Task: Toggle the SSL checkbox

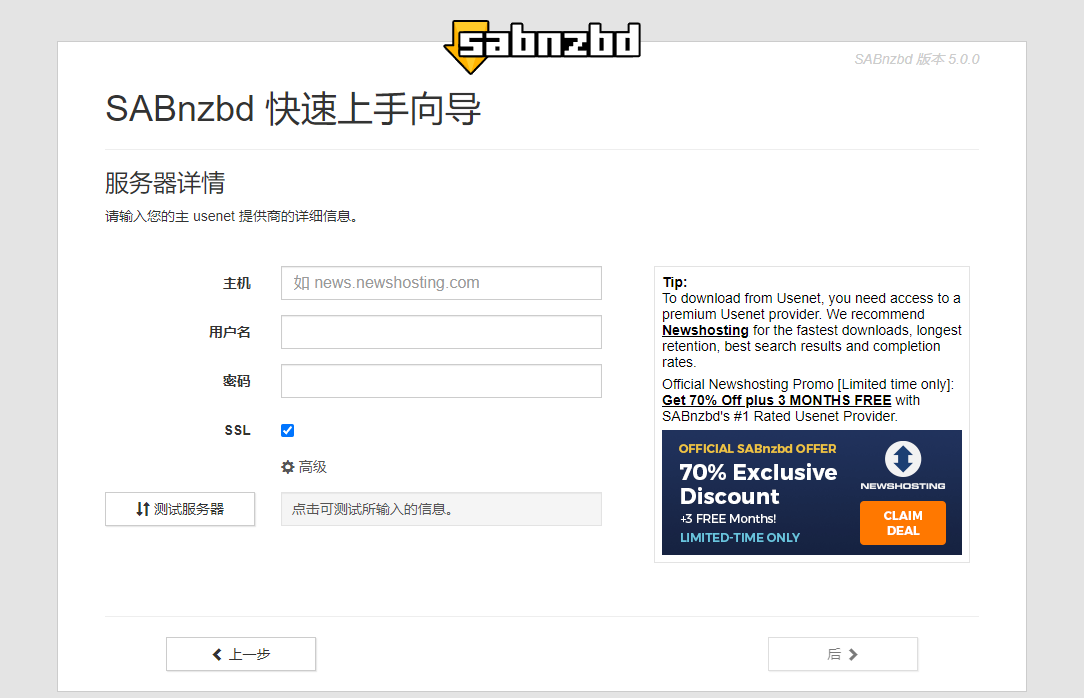Action: (x=288, y=431)
